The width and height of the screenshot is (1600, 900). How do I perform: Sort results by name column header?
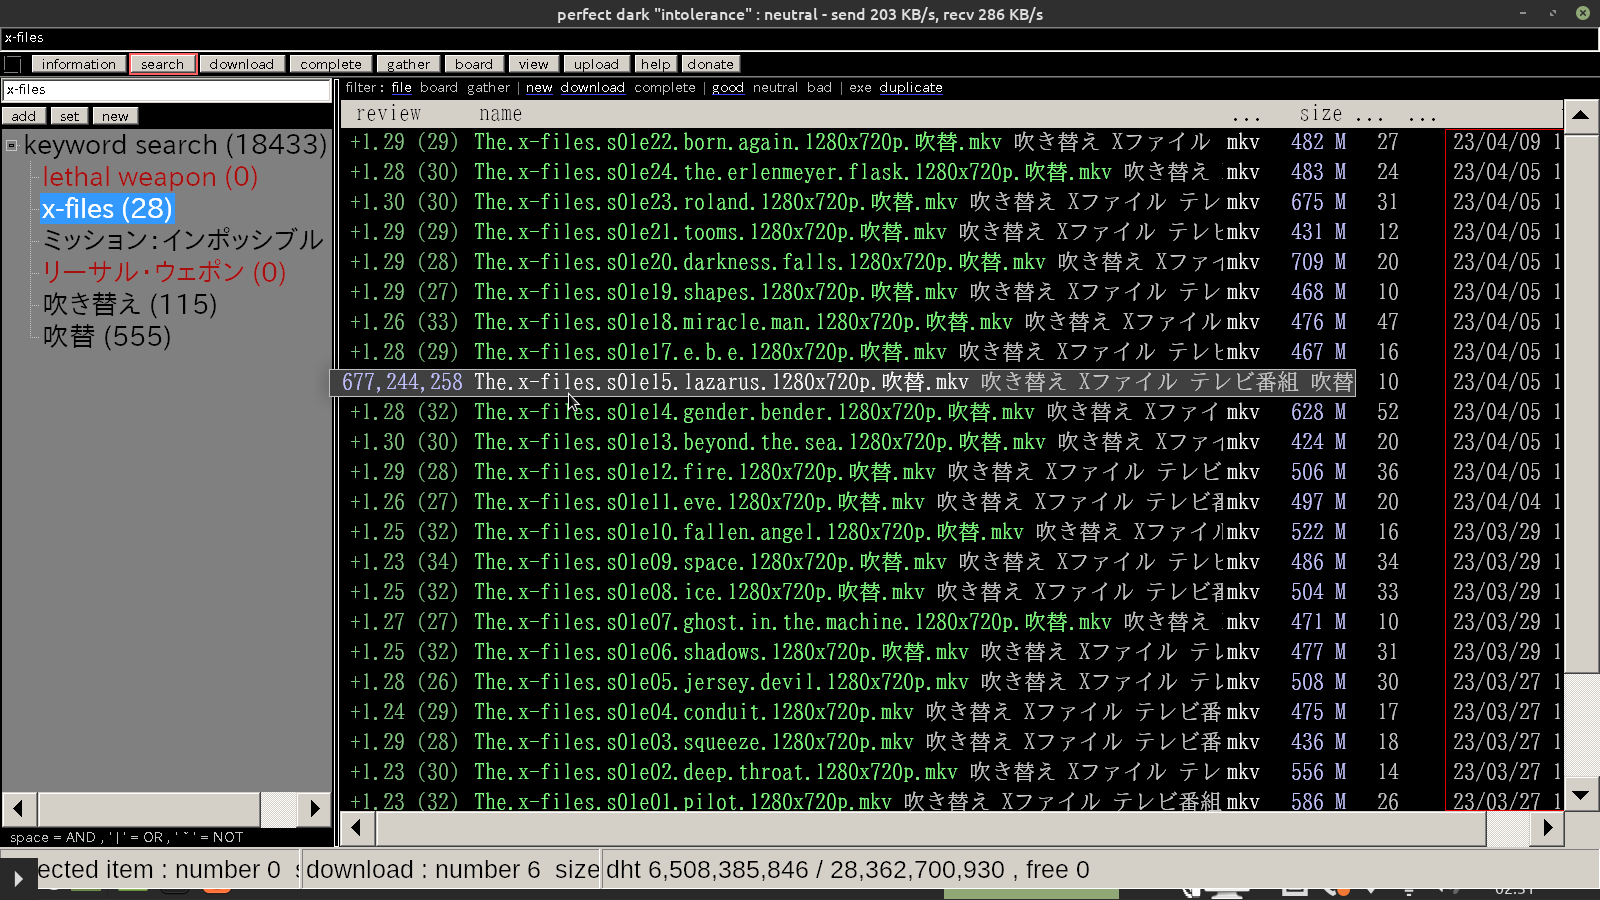(x=501, y=114)
